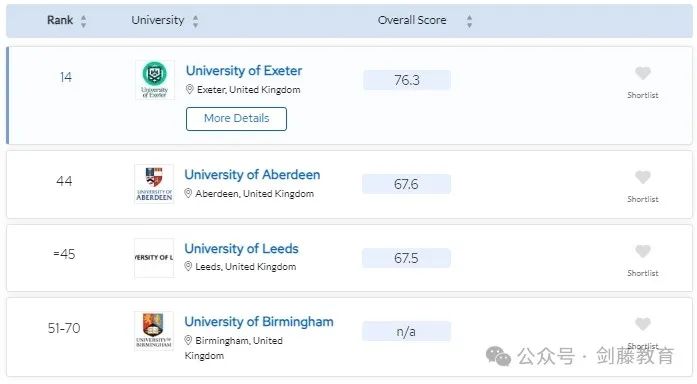Open the University of Leeds link

point(241,248)
